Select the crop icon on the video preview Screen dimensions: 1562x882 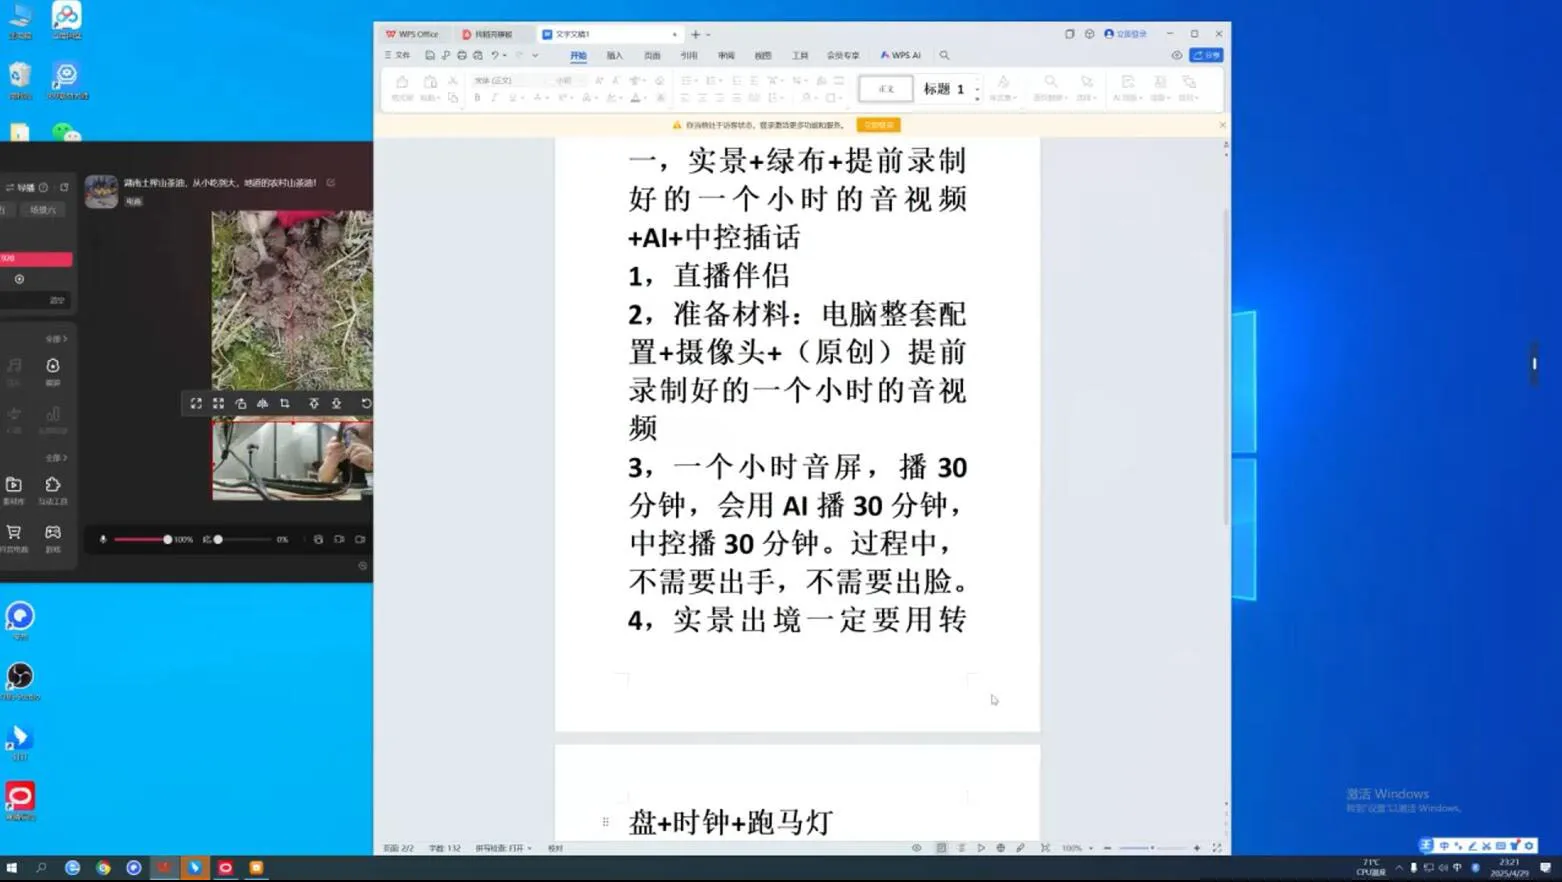coord(285,403)
